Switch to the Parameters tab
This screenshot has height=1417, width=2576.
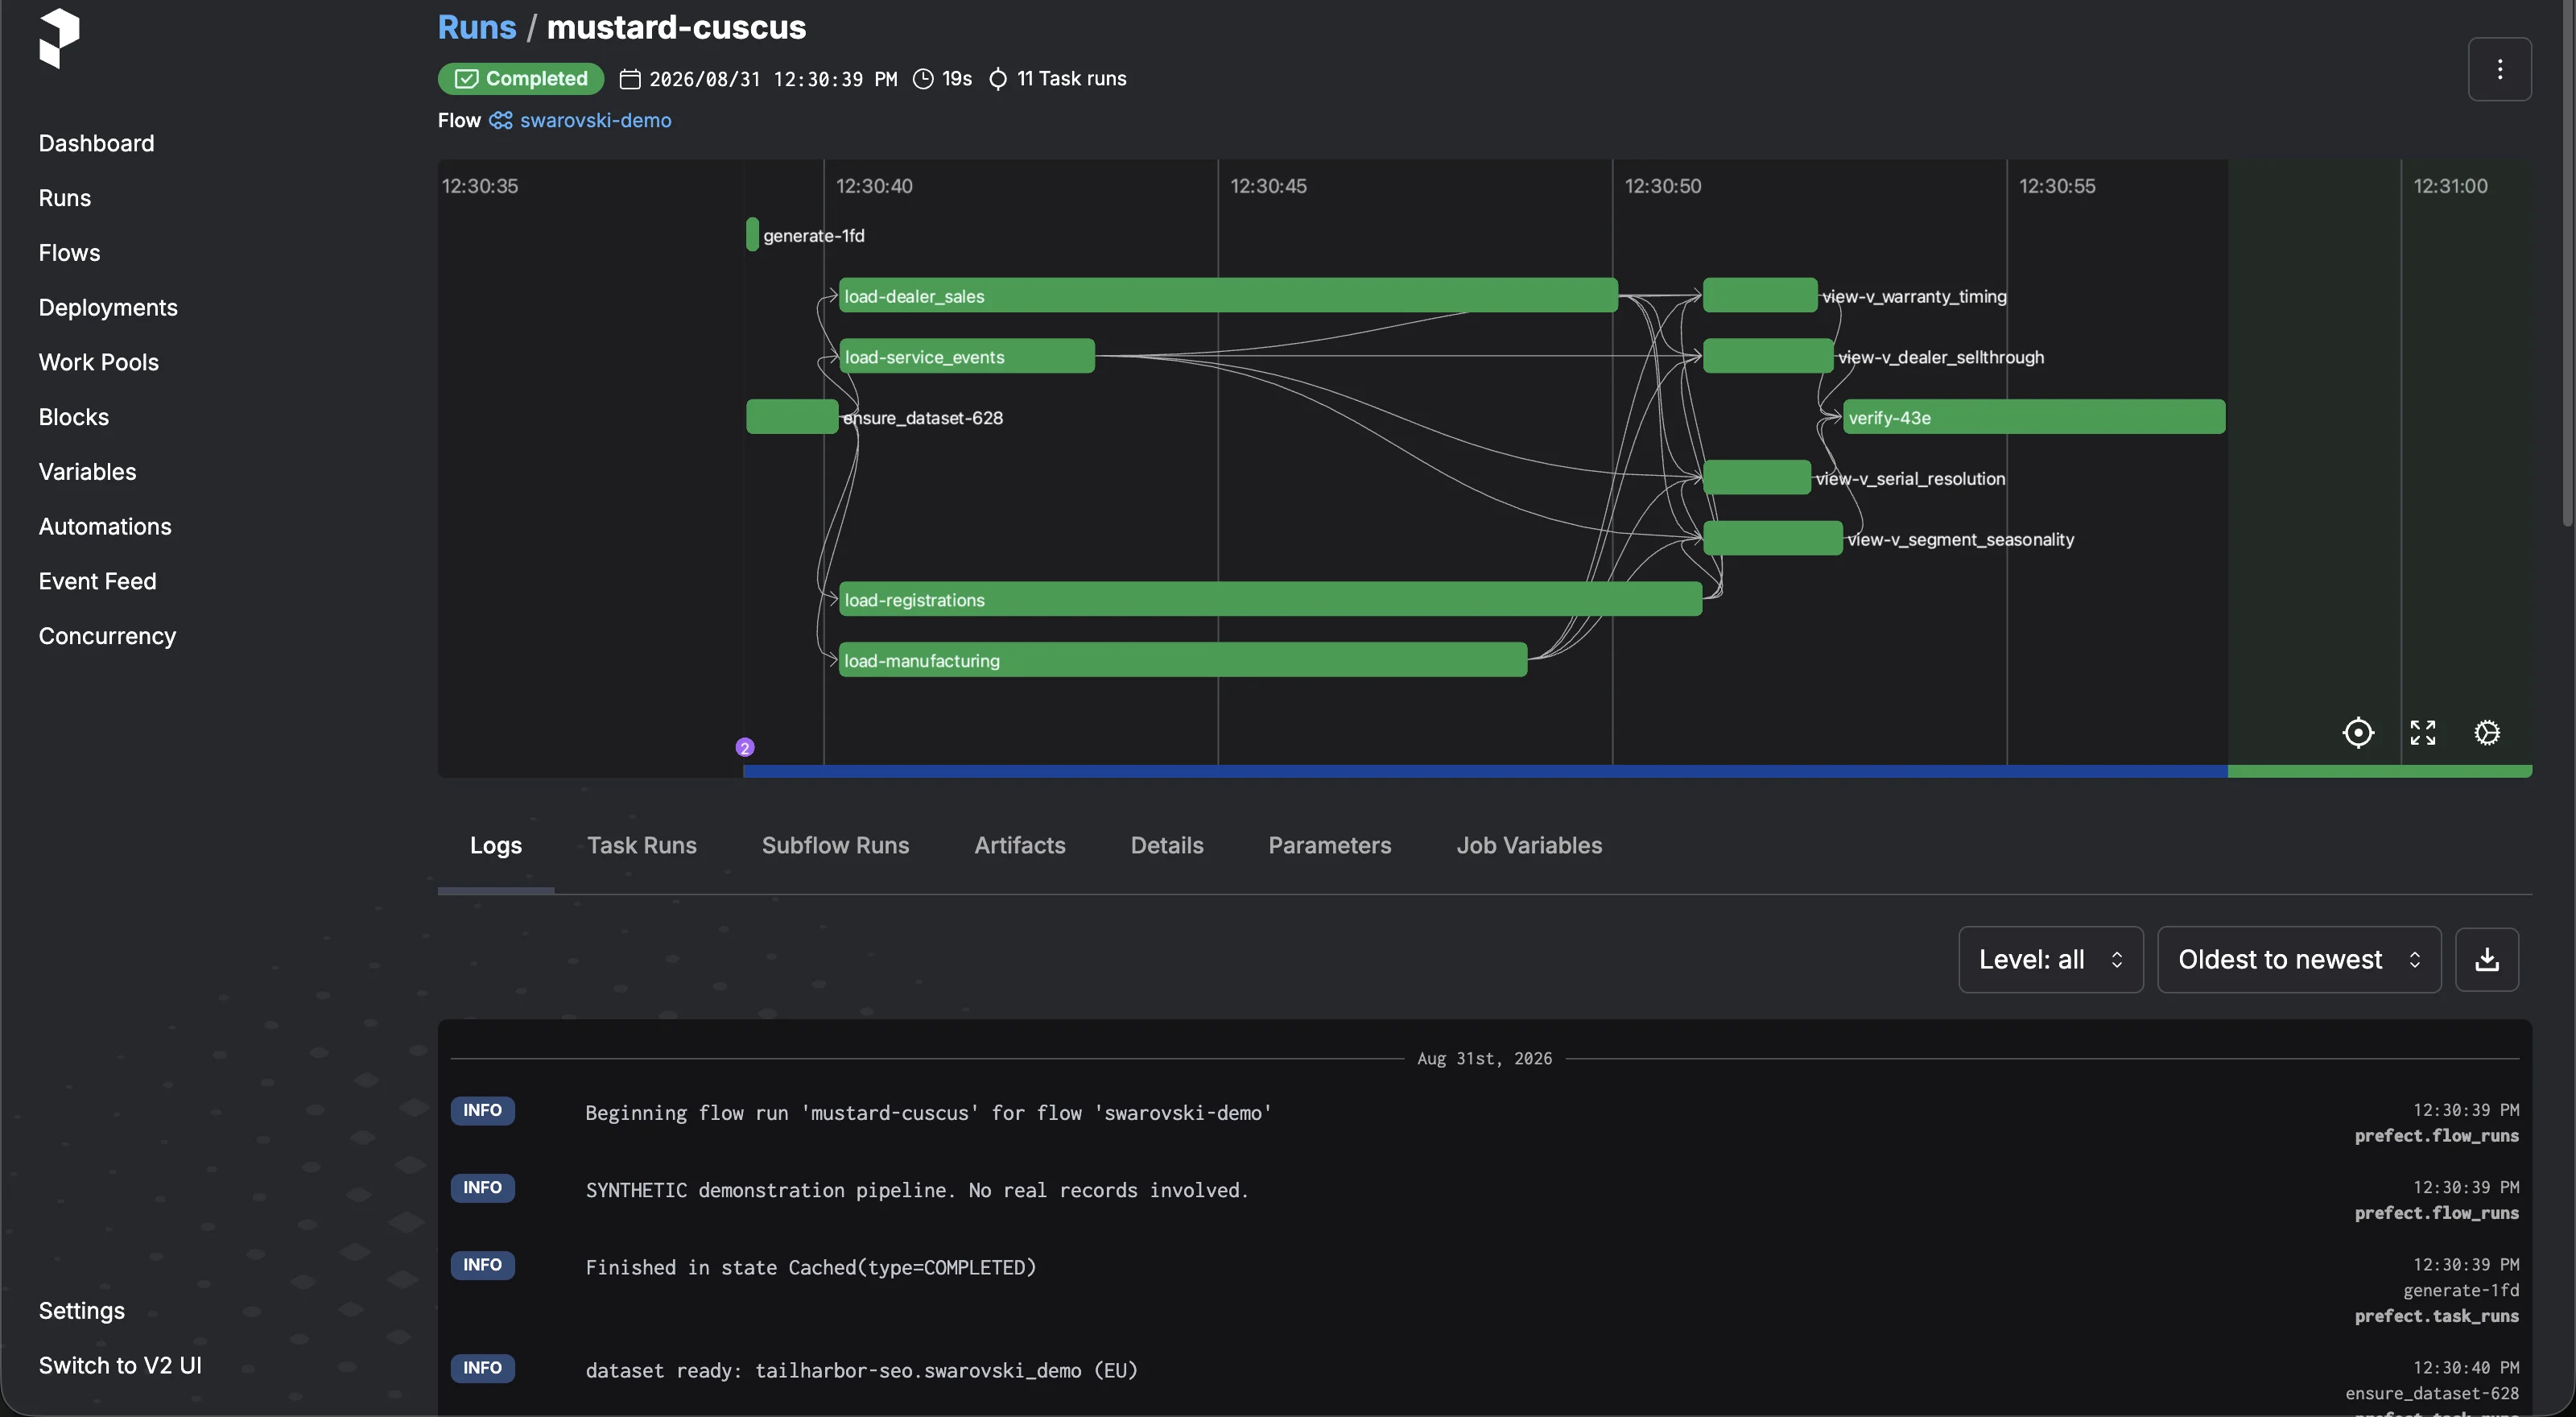point(1329,846)
